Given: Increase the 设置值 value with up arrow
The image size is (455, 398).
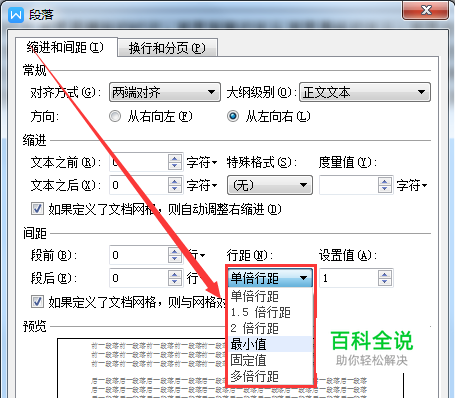Looking at the screenshot, I should pyautogui.click(x=385, y=274).
